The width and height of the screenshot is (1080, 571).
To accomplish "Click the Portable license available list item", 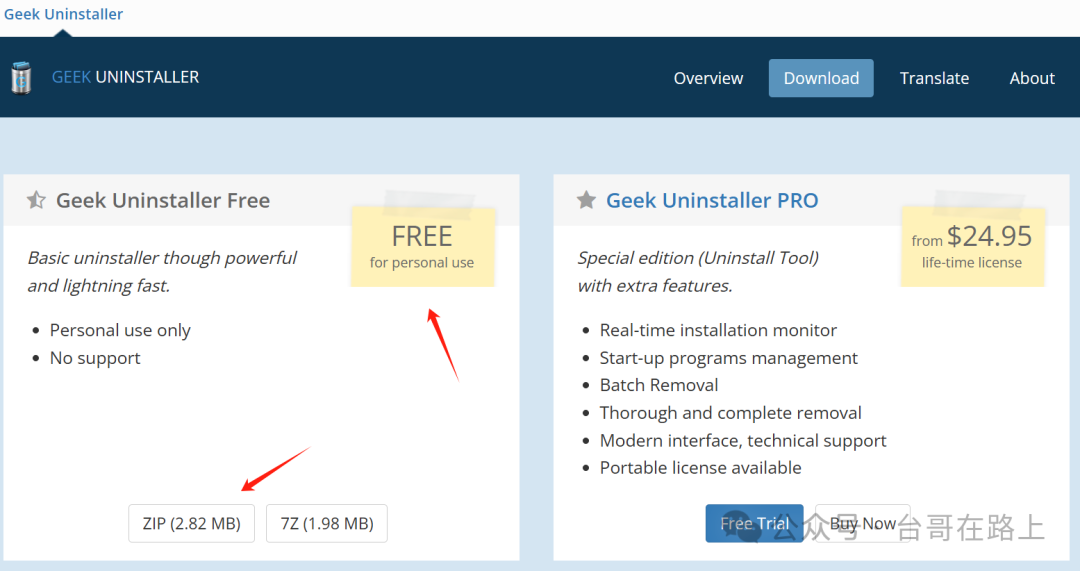I will (700, 467).
